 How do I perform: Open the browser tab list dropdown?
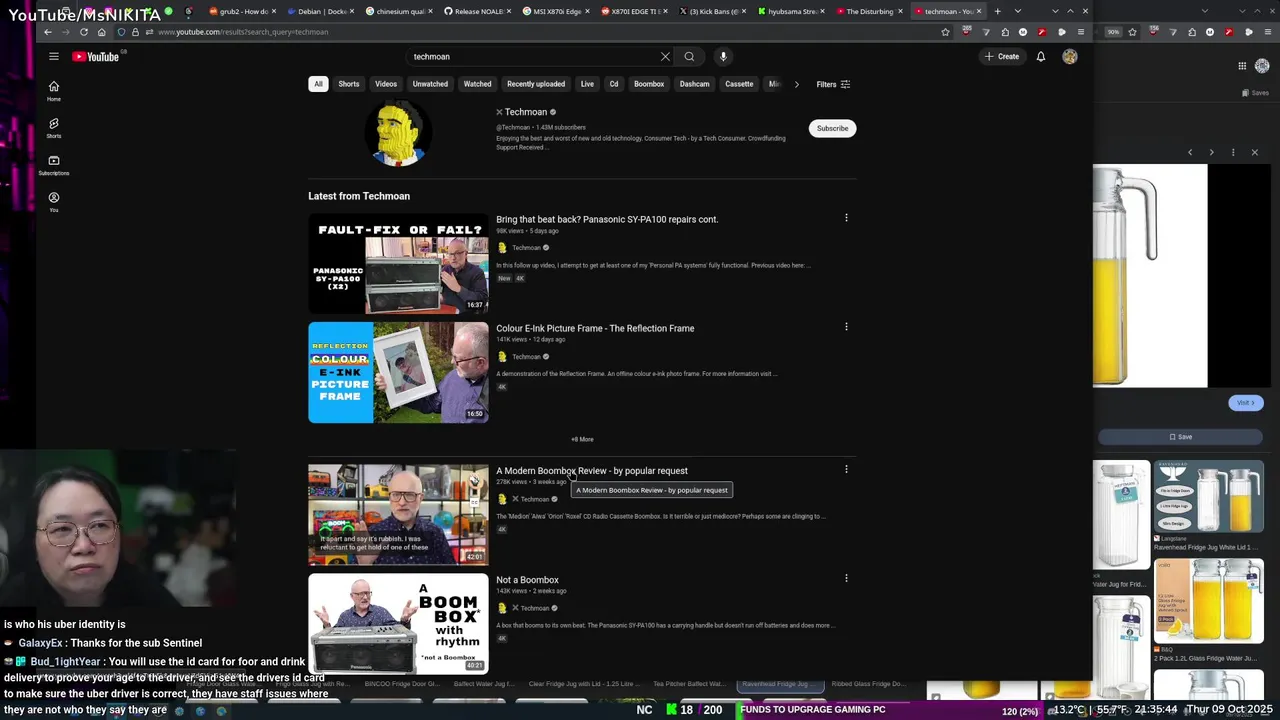[1018, 11]
